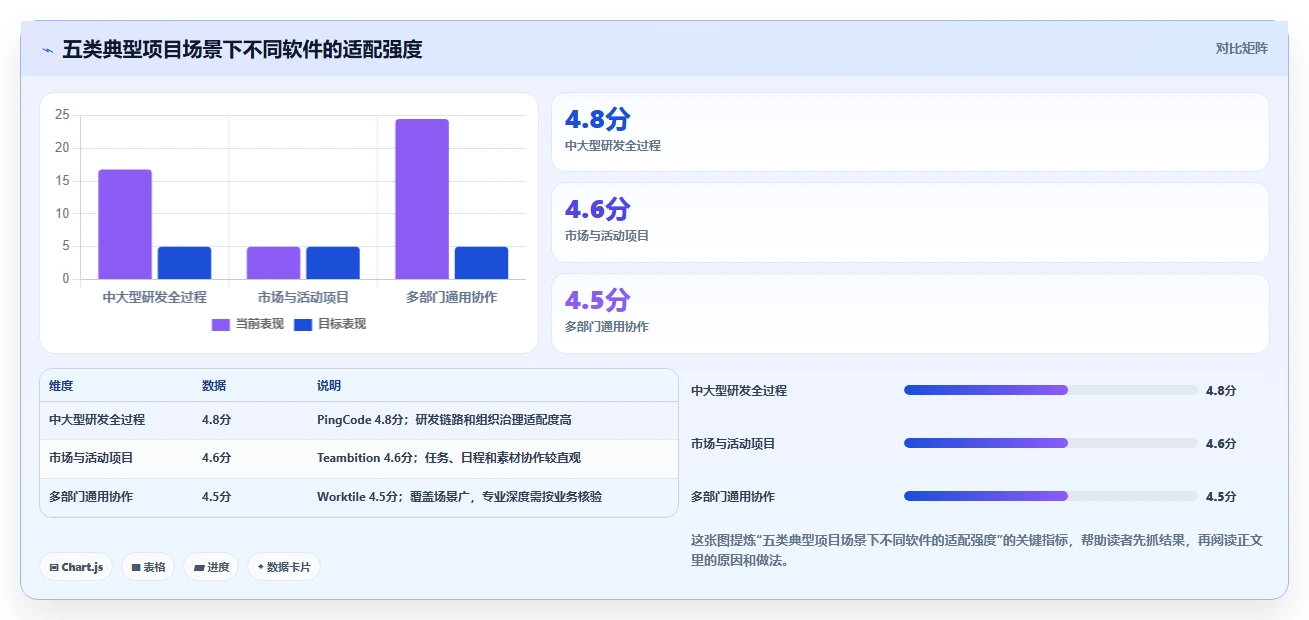
Task: Click the panel title 五类典型项目场景下不同软件的适配强度
Action: tap(242, 49)
